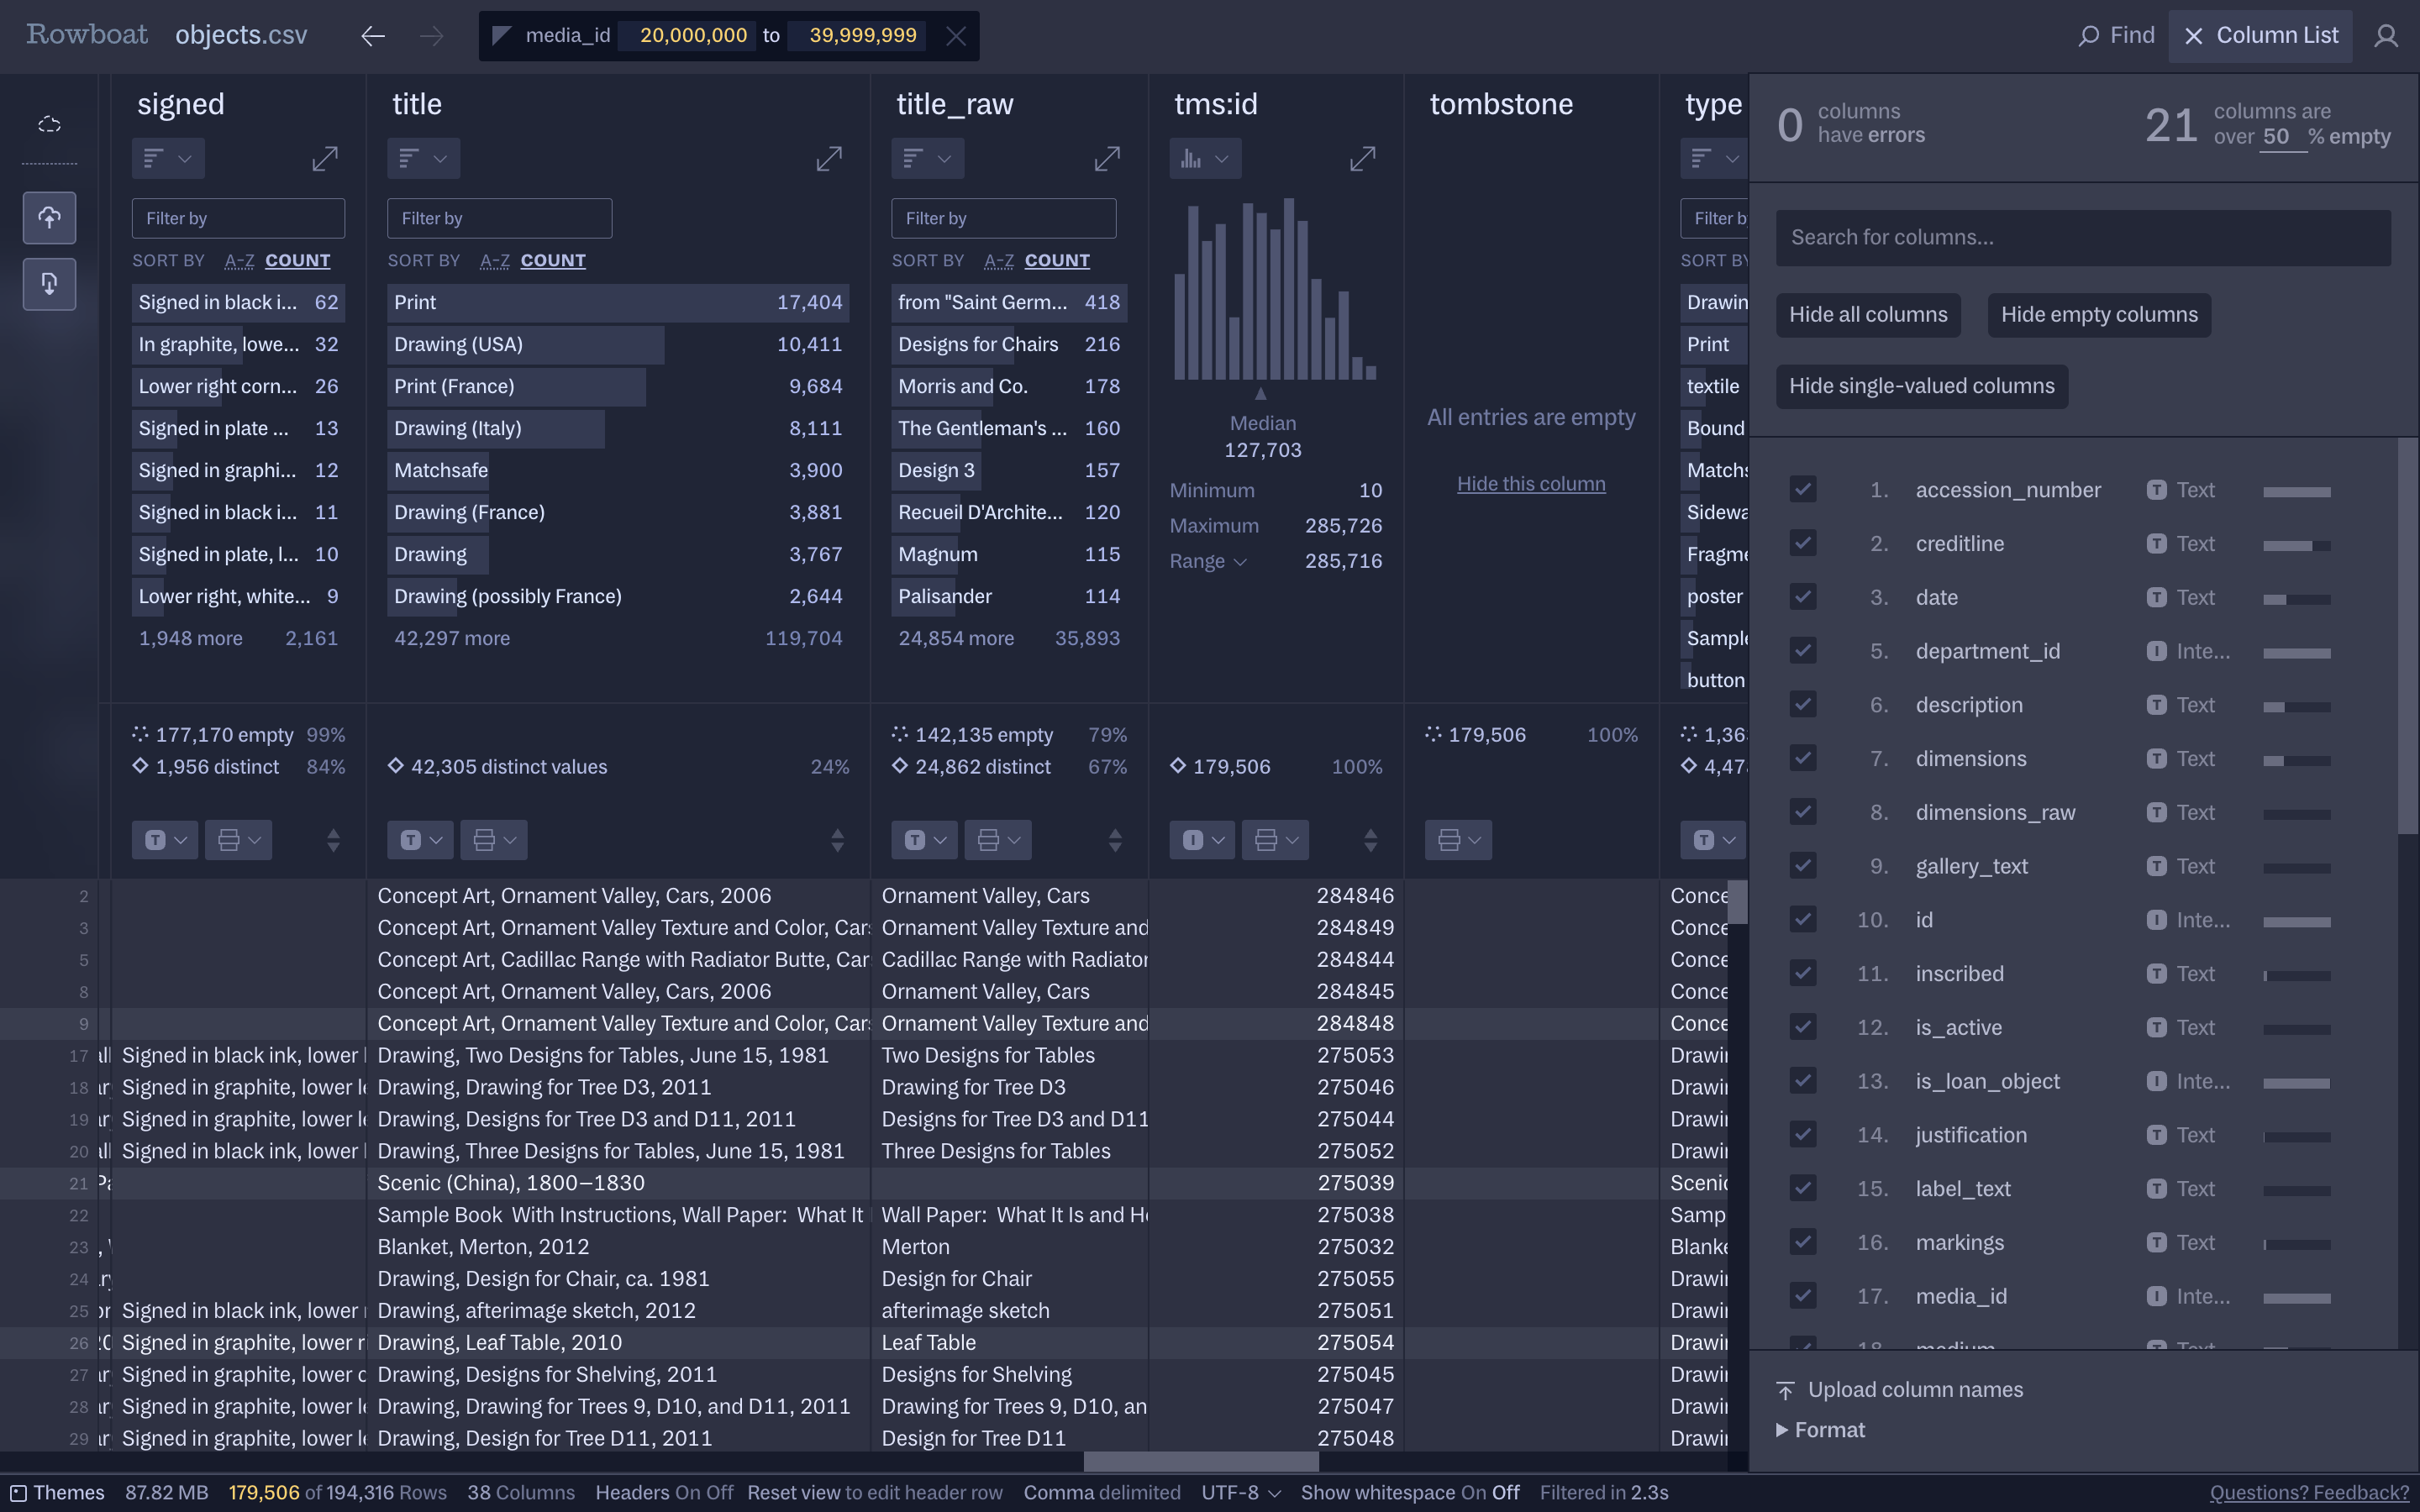
Task: Click the upload cloud icon in left sidebar
Action: [49, 217]
